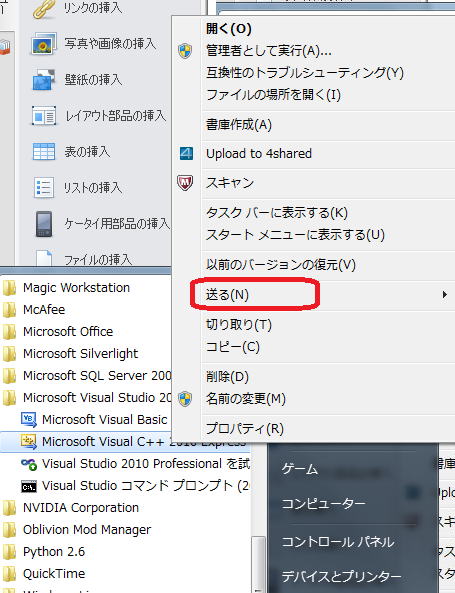Click リストの挿入 label
Viewport: 455px width, 593px height.
point(93,187)
